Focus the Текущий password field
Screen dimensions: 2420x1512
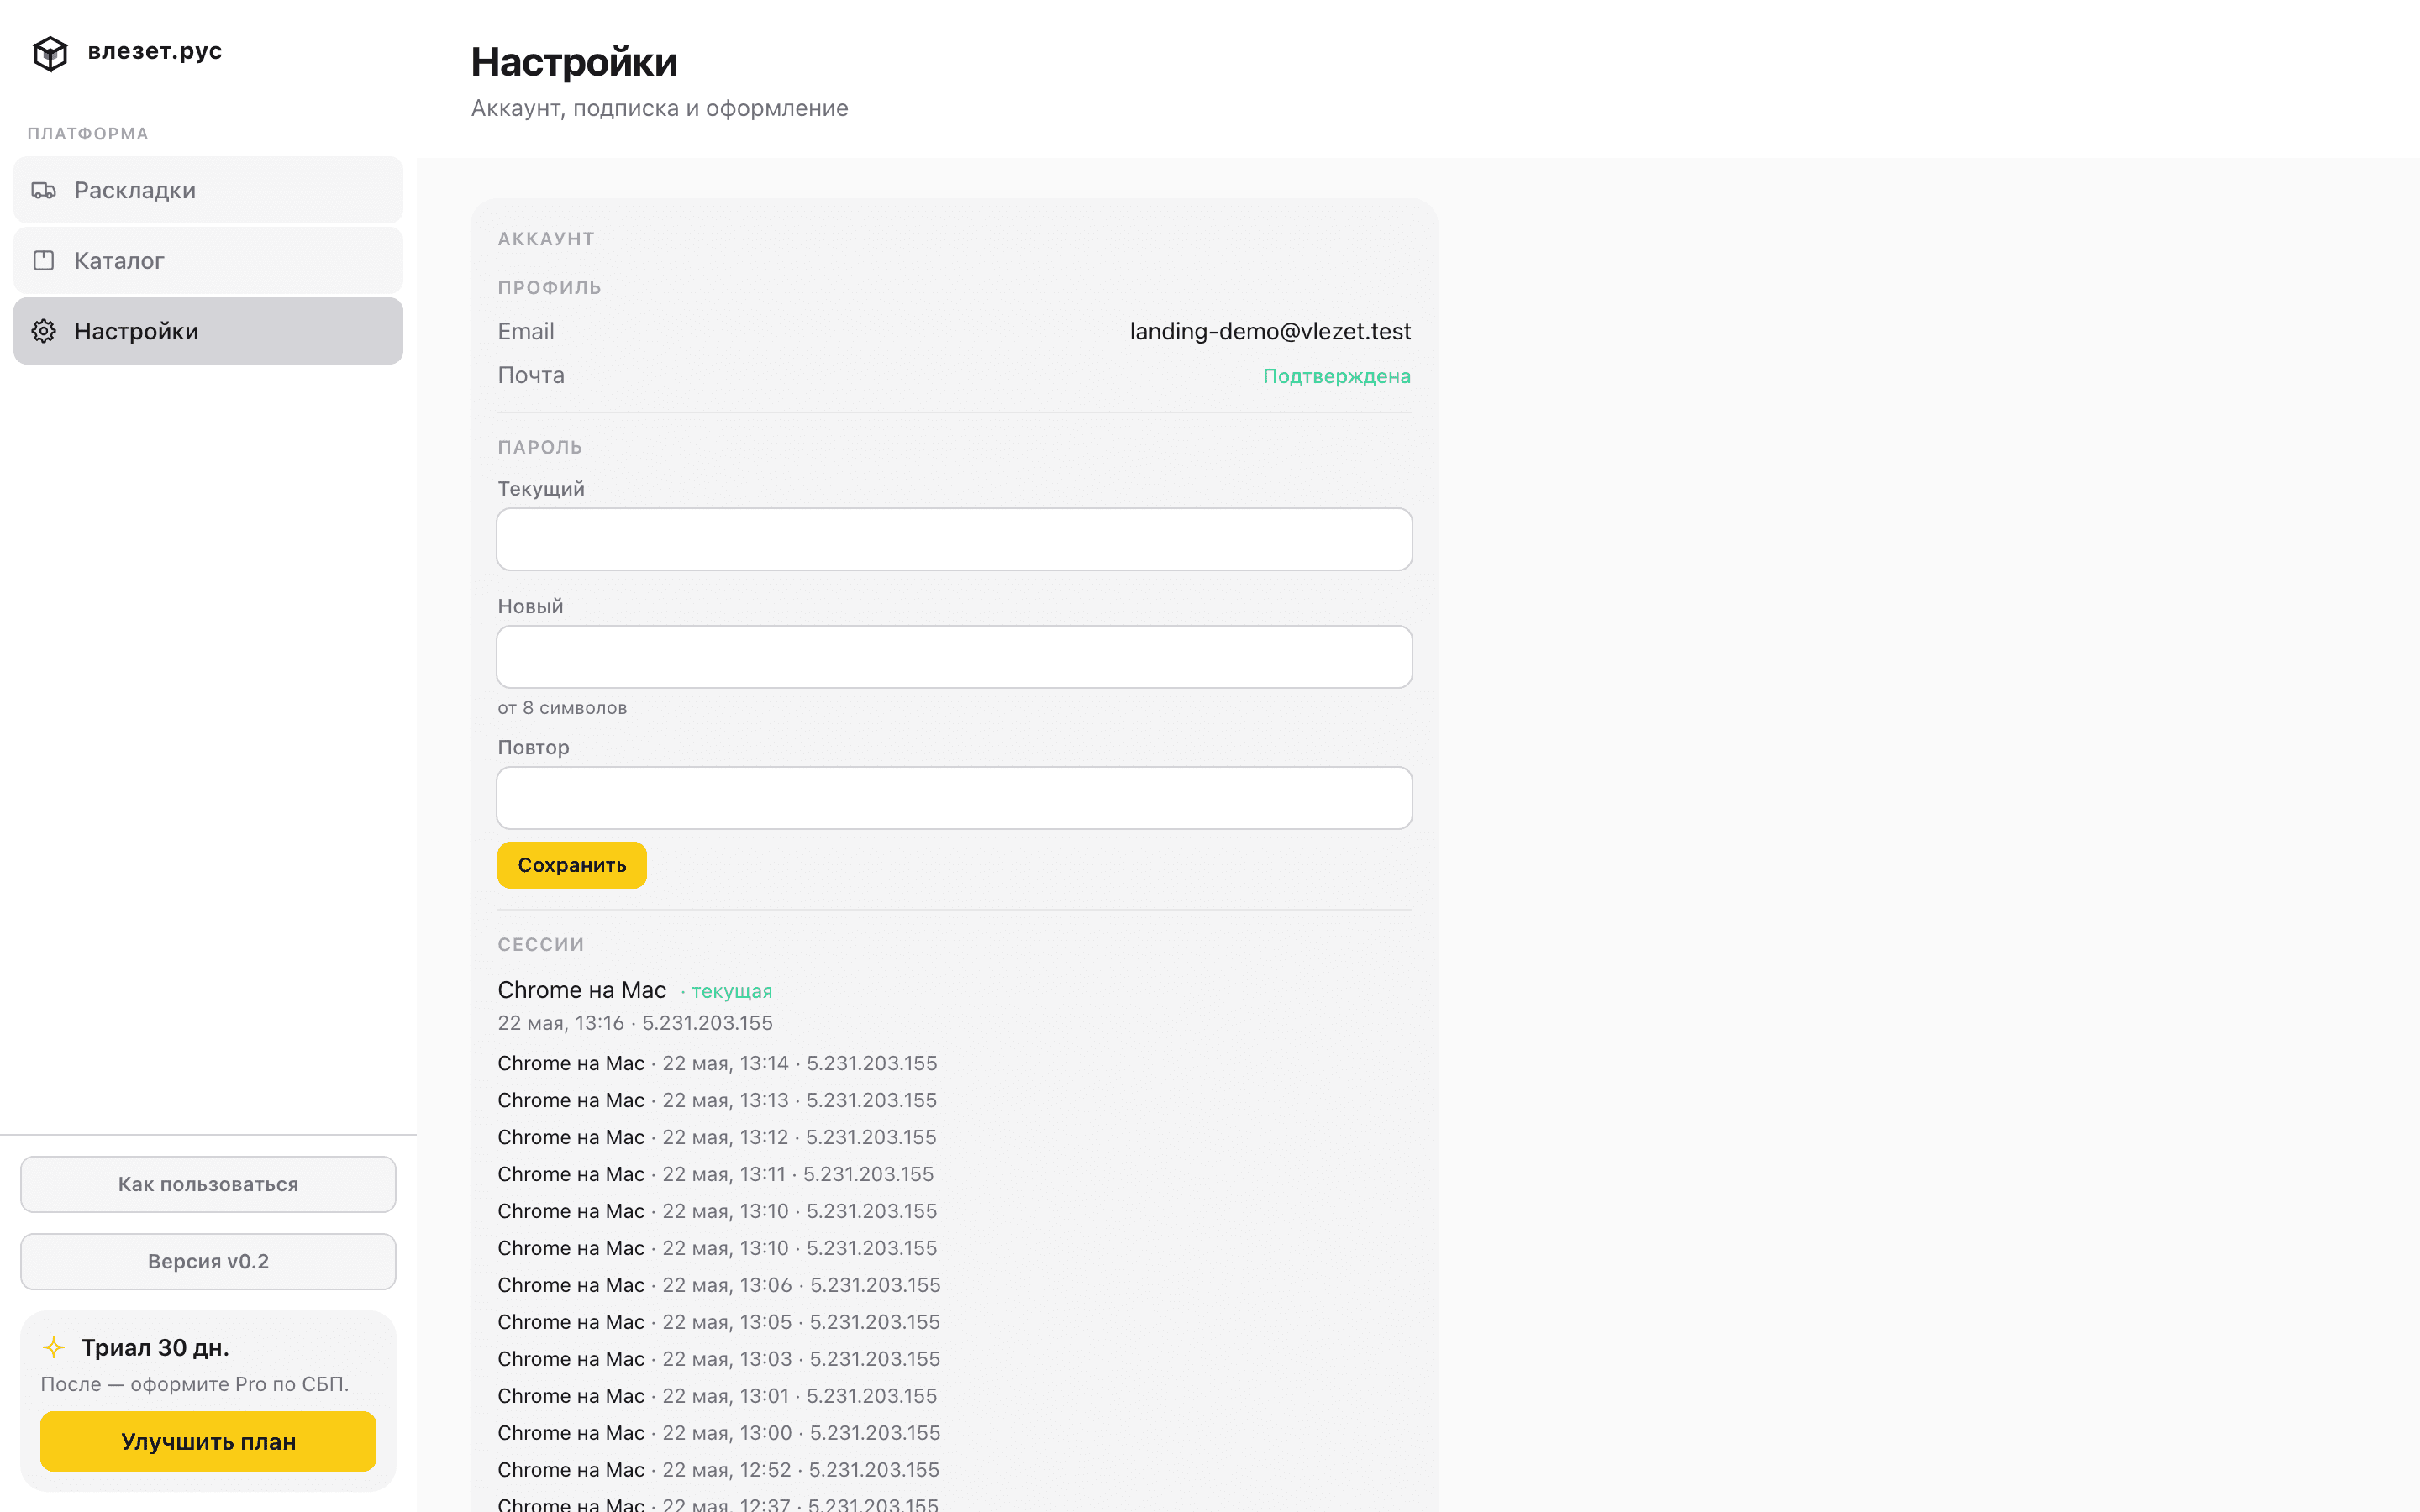[x=954, y=539]
